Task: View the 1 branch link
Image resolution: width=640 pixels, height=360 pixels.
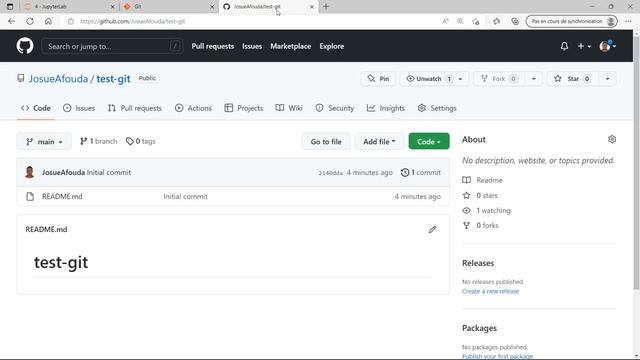Action: [98, 141]
